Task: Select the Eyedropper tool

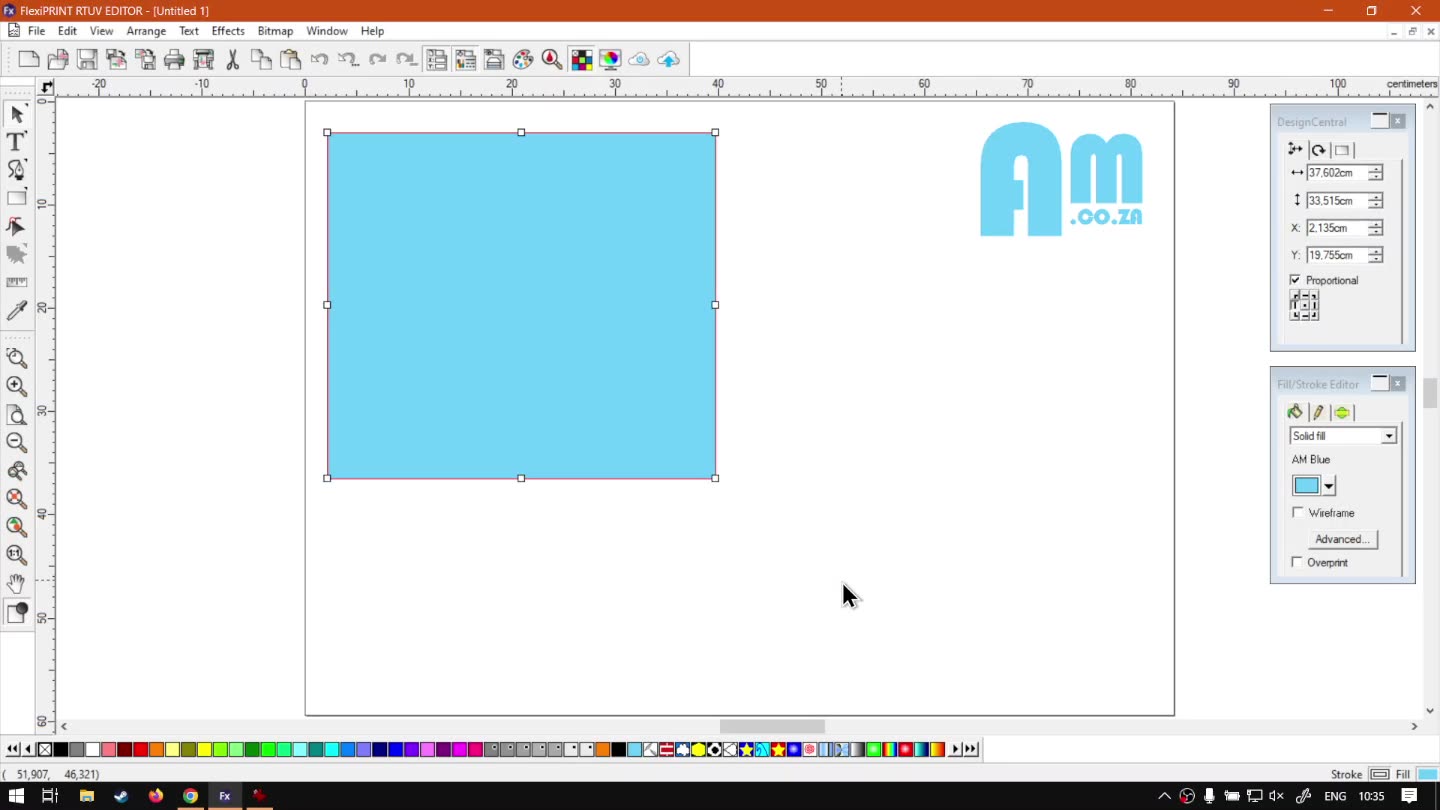Action: click(x=16, y=311)
